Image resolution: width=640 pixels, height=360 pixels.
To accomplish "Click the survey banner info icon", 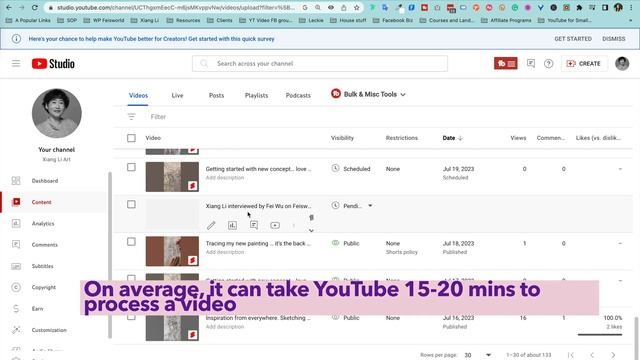I will pos(16,39).
